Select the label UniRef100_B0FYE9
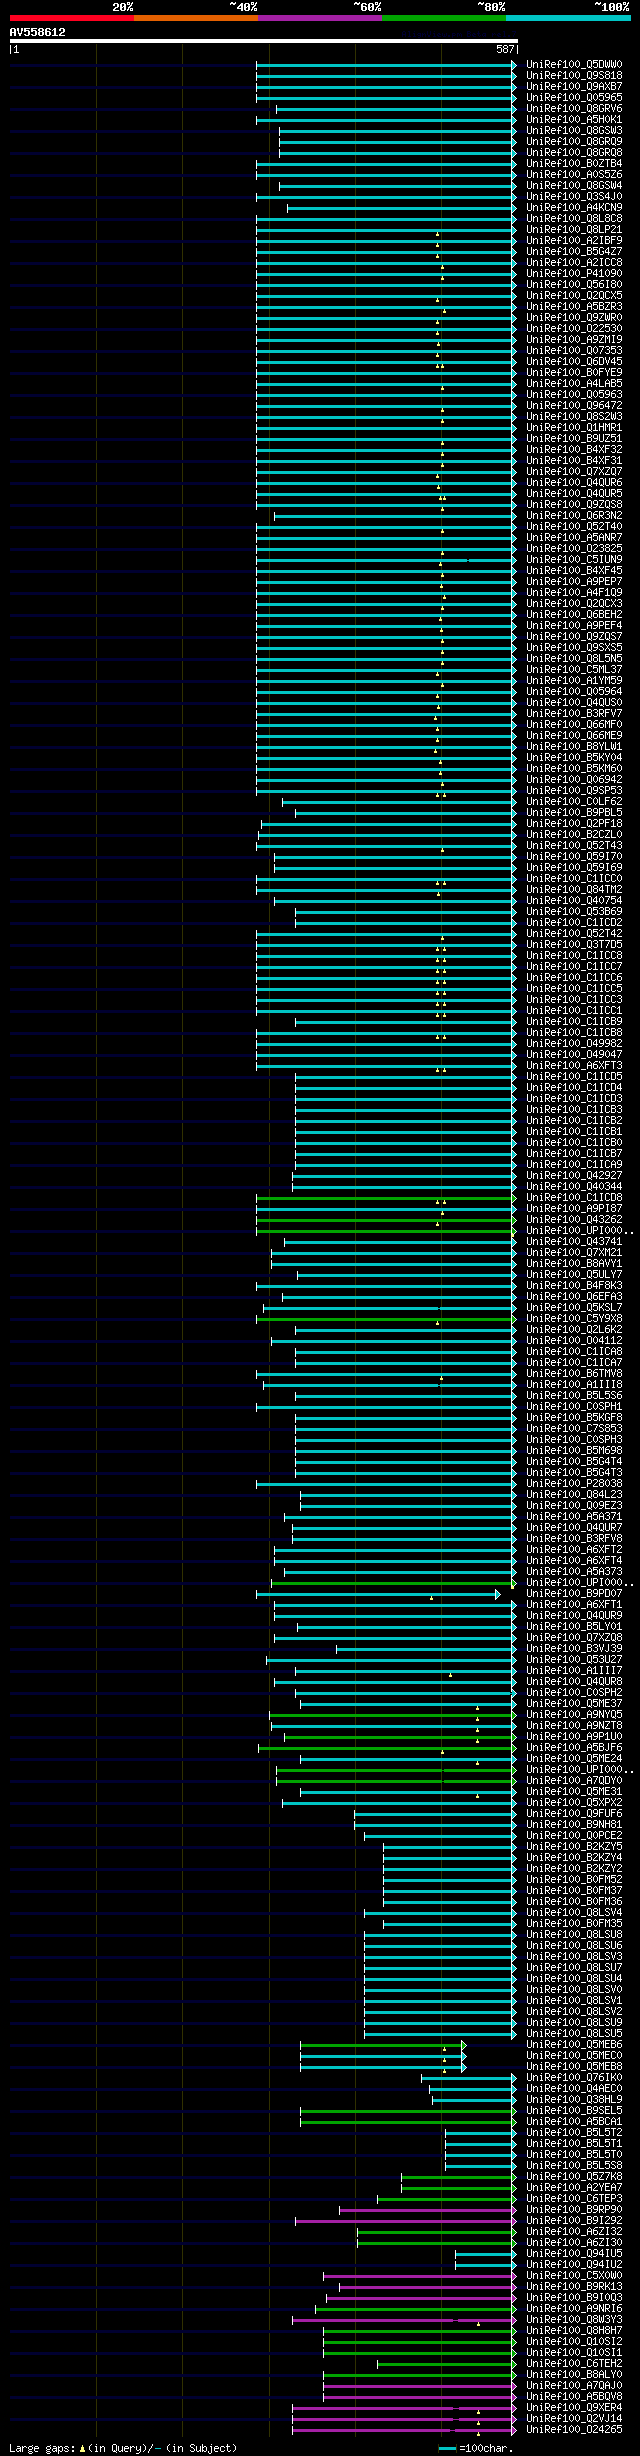The image size is (640, 2456). point(574,373)
